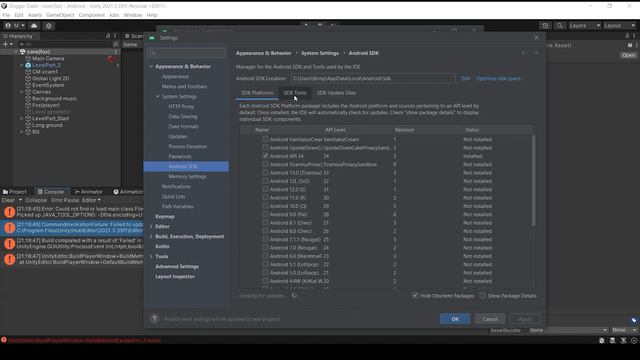The width and height of the screenshot is (640, 360).
Task: Click the Hierarchy search filter icon
Action: pos(116,44)
